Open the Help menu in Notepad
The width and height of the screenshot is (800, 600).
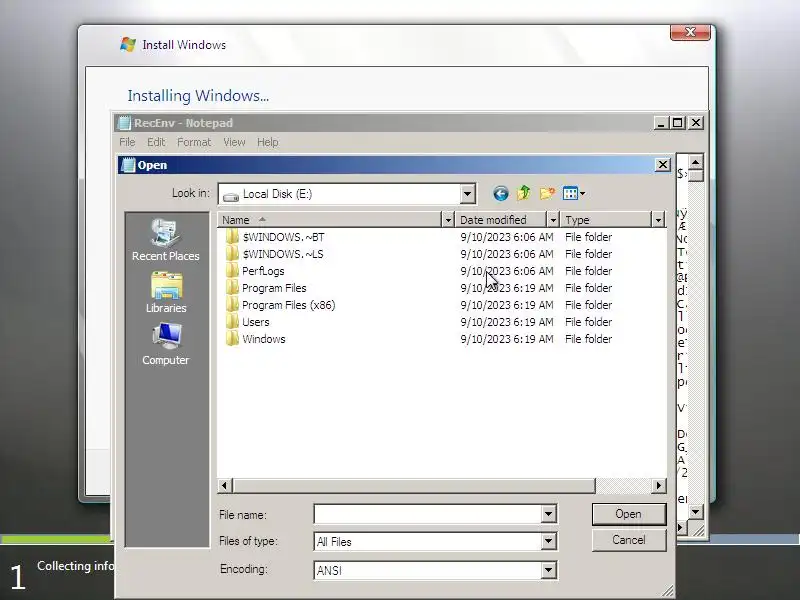click(x=267, y=142)
